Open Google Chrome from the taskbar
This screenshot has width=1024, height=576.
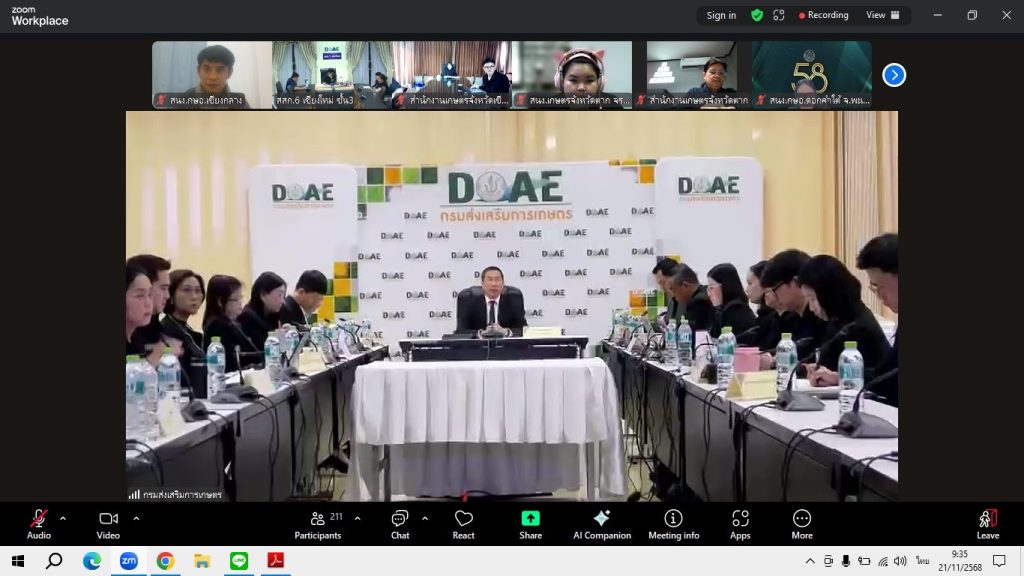[165, 561]
